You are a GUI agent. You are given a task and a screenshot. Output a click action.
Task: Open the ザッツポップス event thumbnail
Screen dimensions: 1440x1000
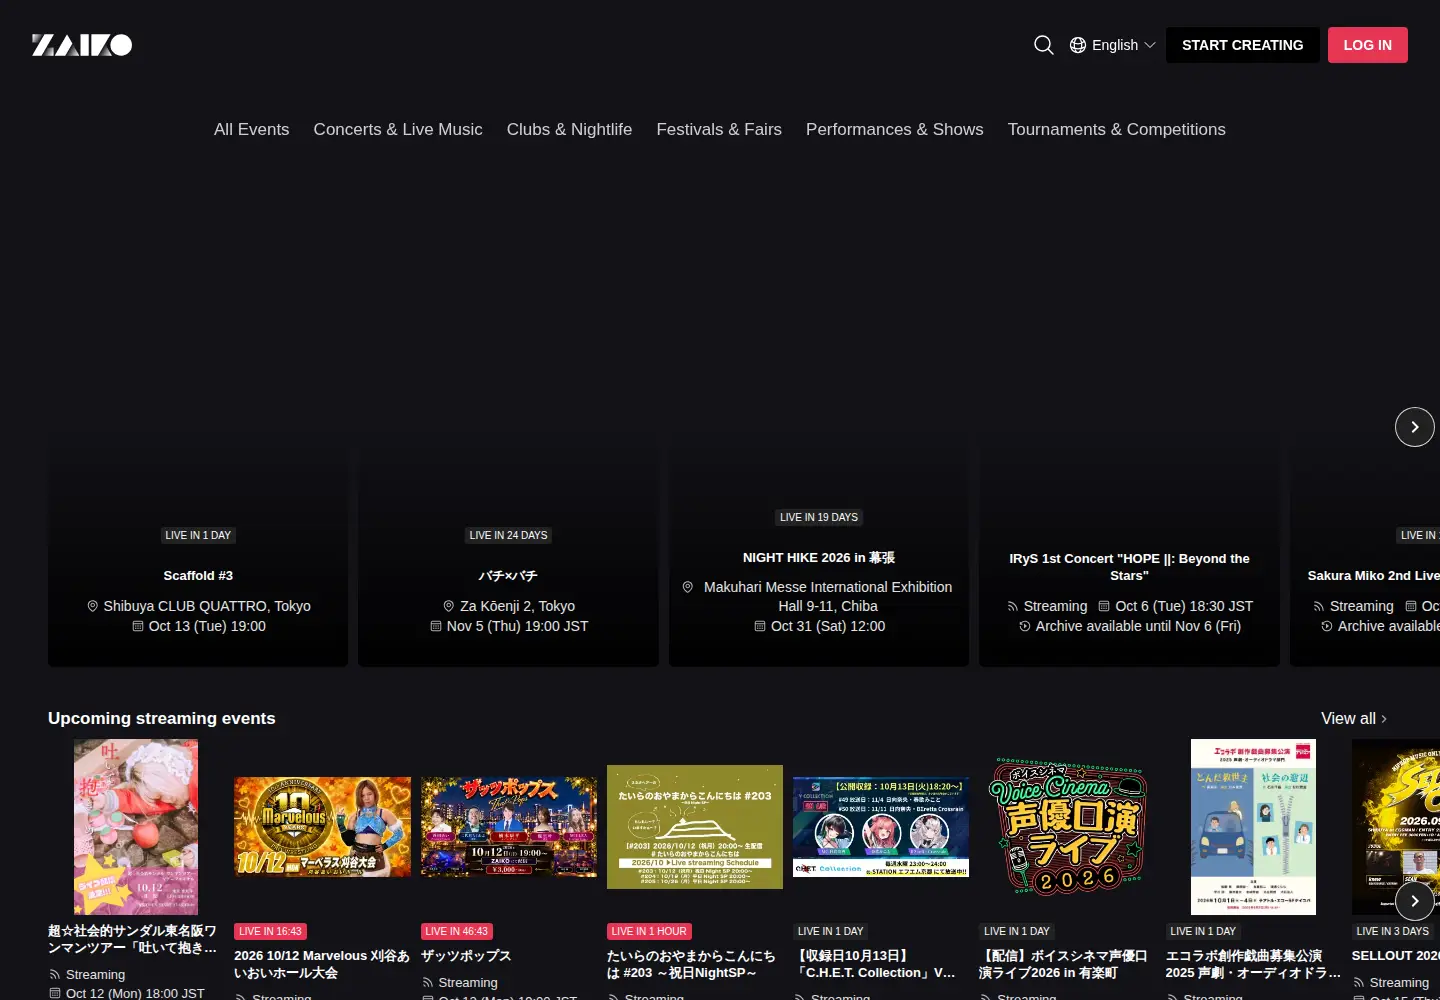pyautogui.click(x=509, y=827)
